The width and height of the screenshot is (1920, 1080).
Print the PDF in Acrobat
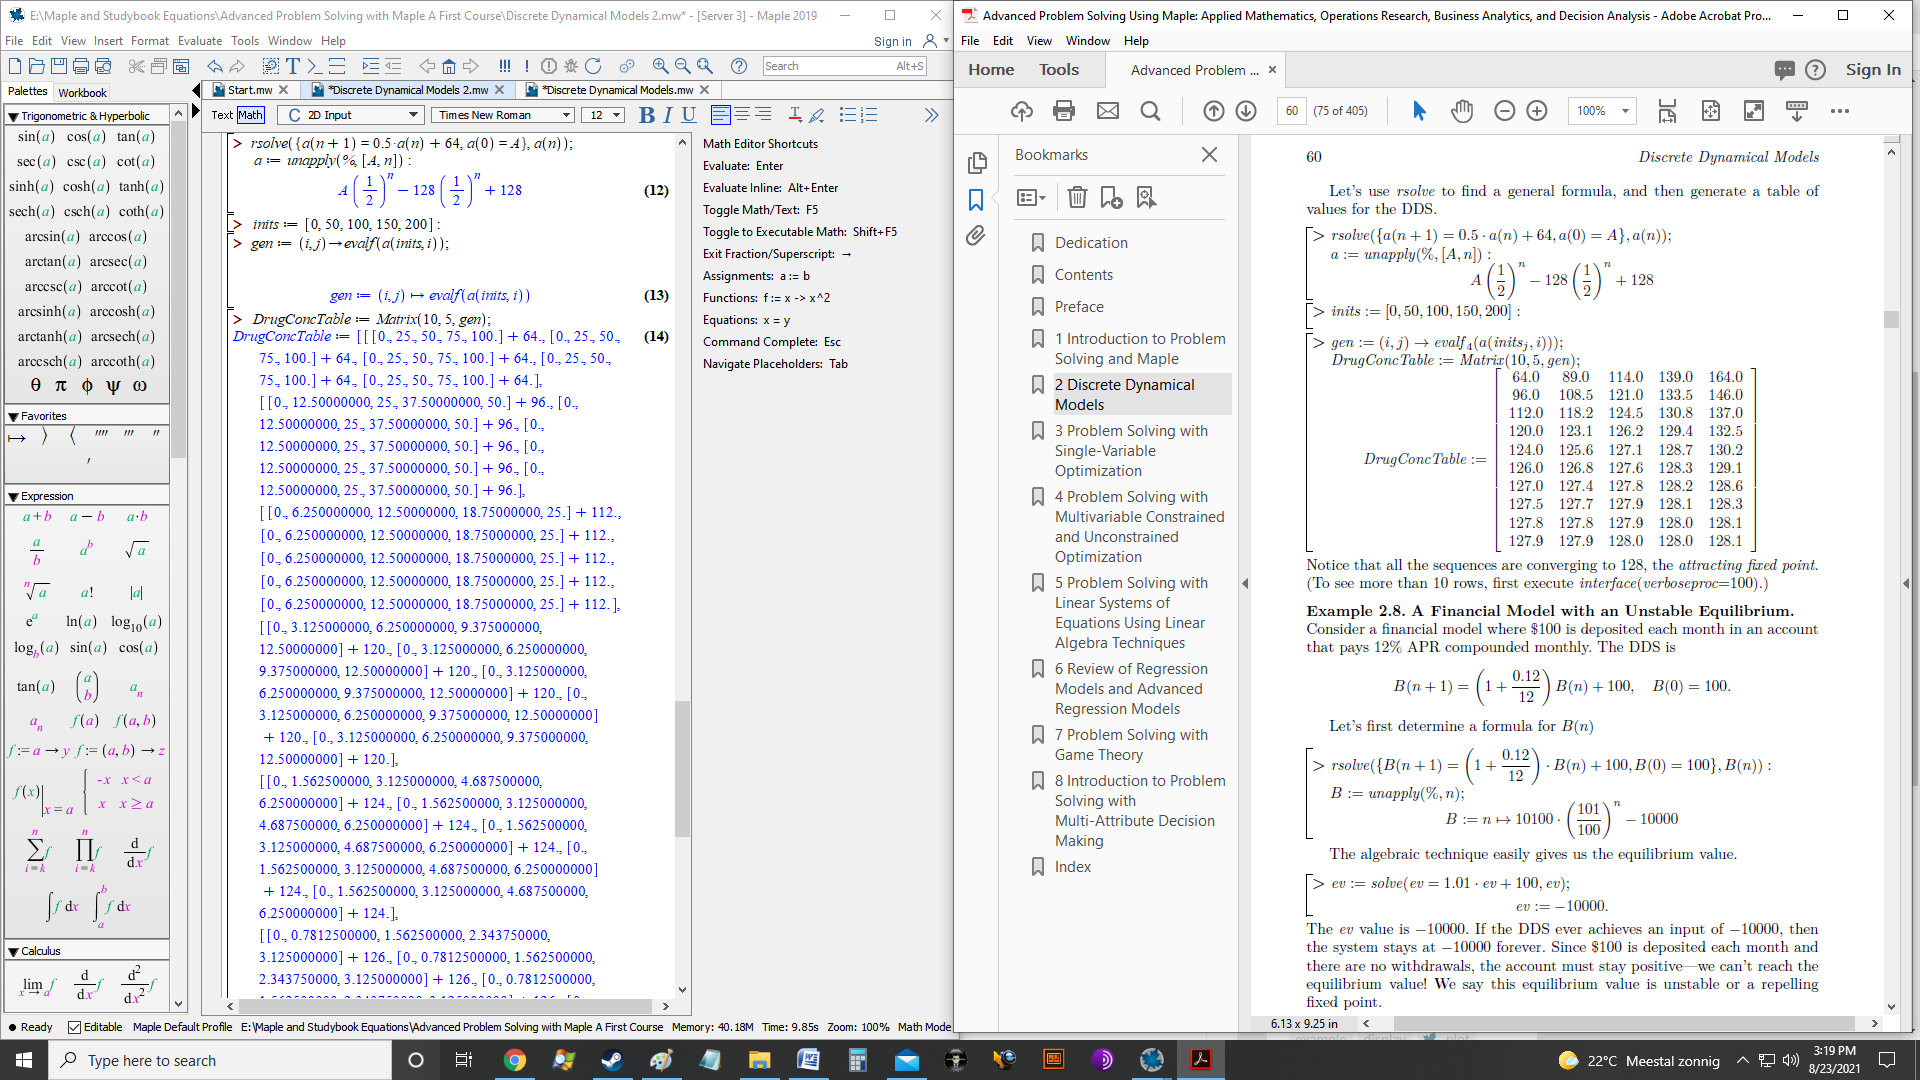[x=1064, y=111]
